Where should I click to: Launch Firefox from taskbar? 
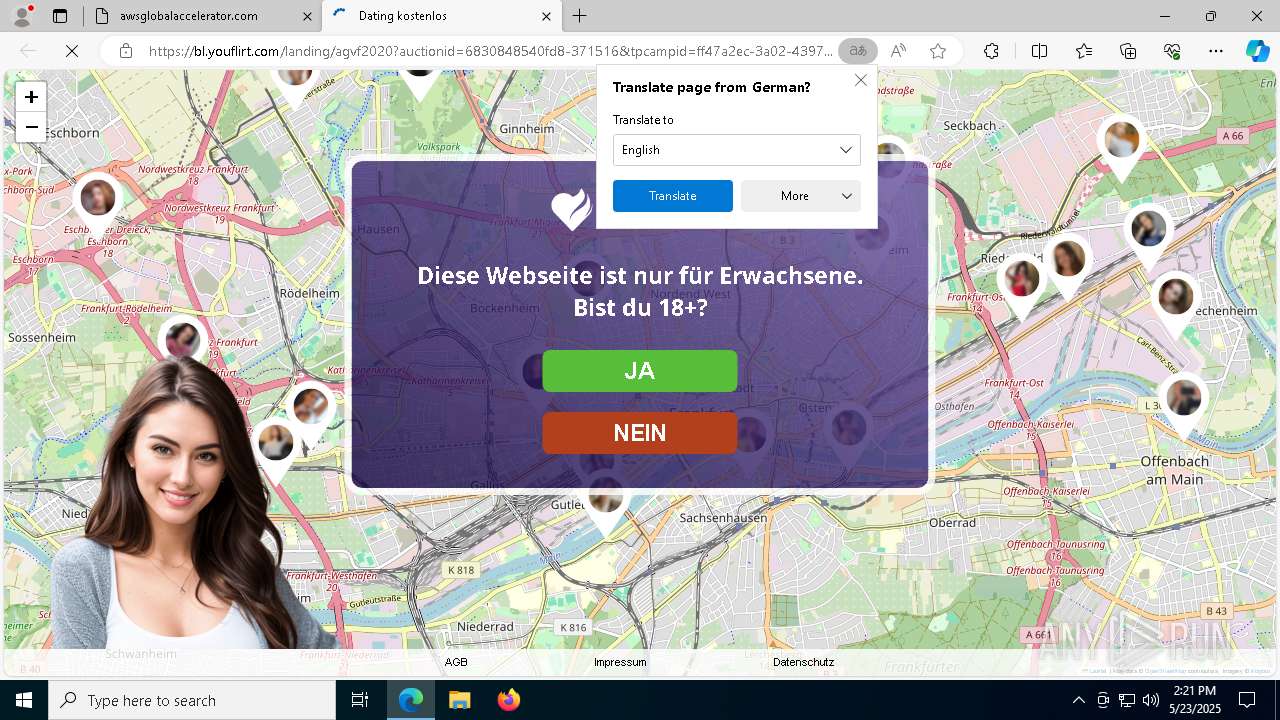pos(508,700)
